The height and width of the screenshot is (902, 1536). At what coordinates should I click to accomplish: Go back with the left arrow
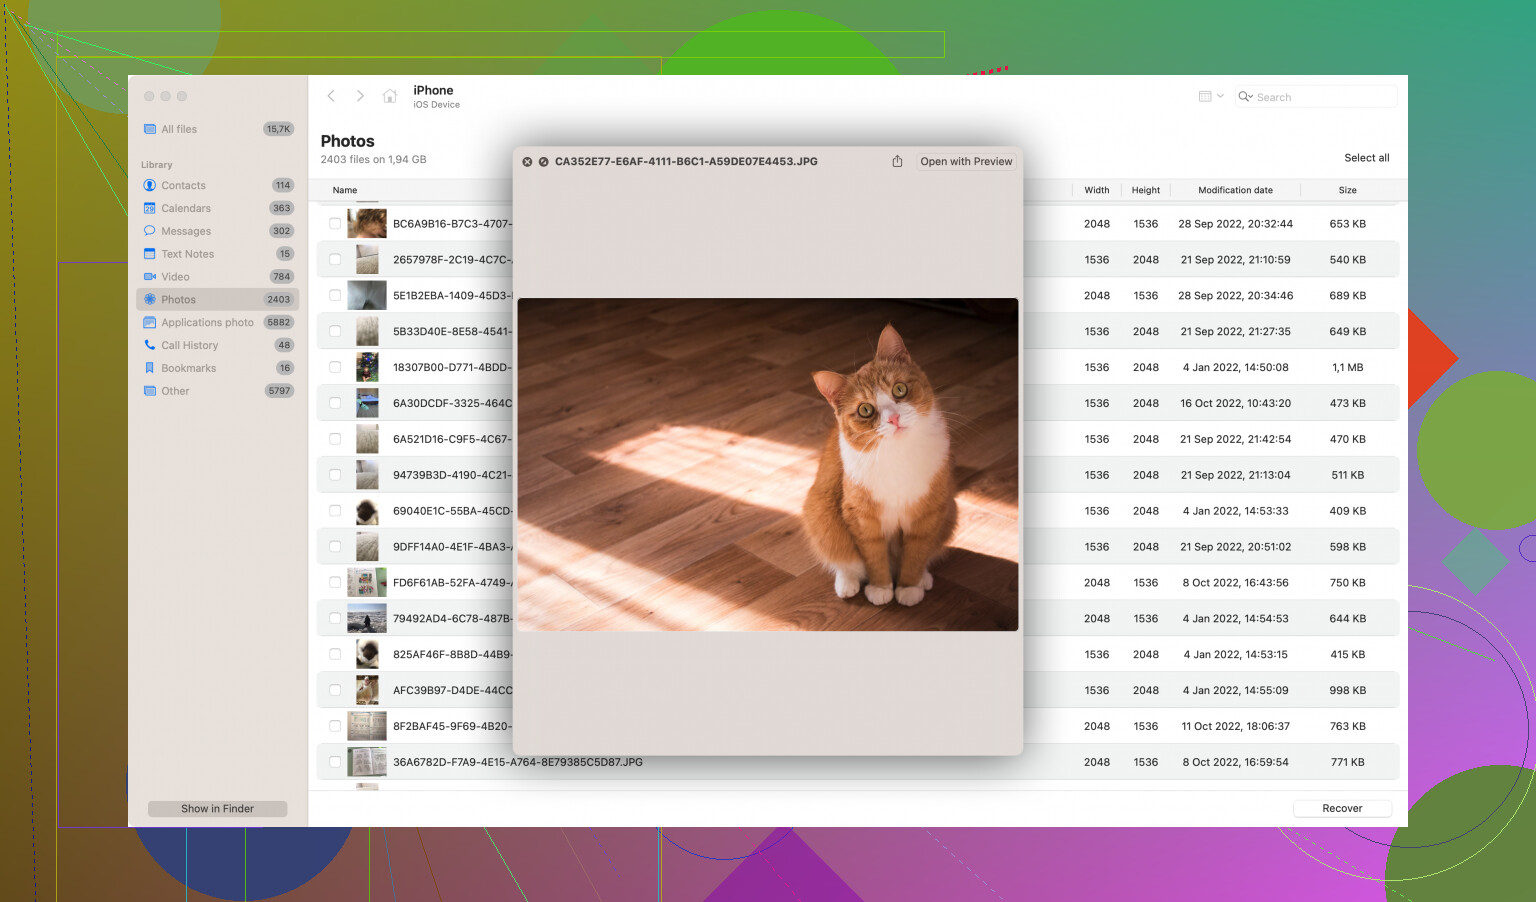coord(331,96)
